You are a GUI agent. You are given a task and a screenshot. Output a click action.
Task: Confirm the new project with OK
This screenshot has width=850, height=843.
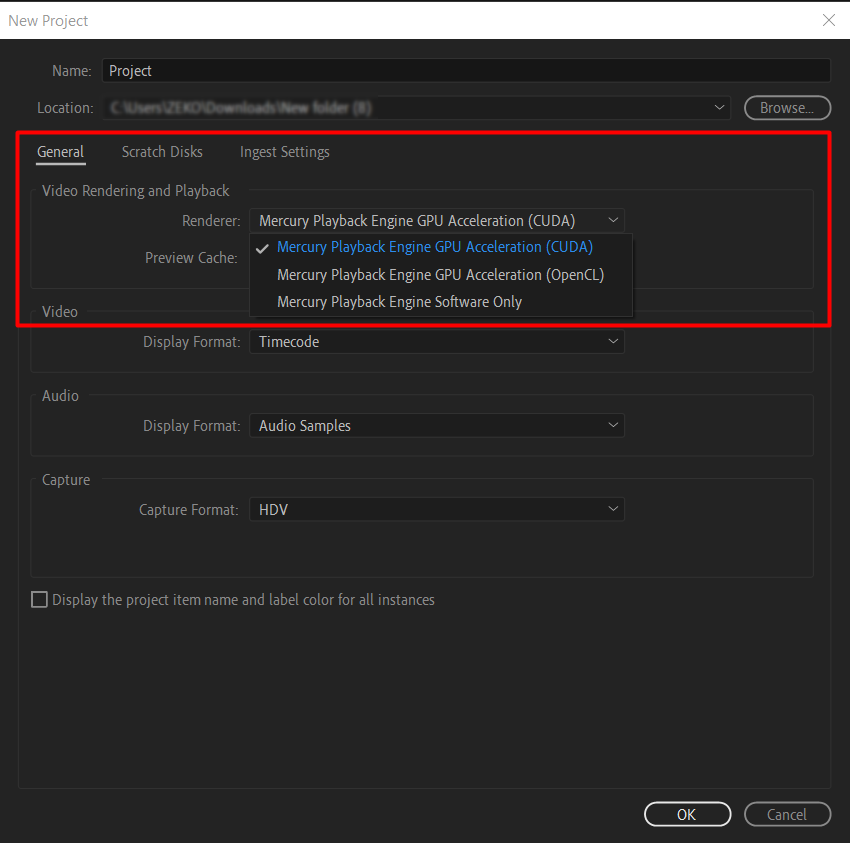pyautogui.click(x=687, y=814)
